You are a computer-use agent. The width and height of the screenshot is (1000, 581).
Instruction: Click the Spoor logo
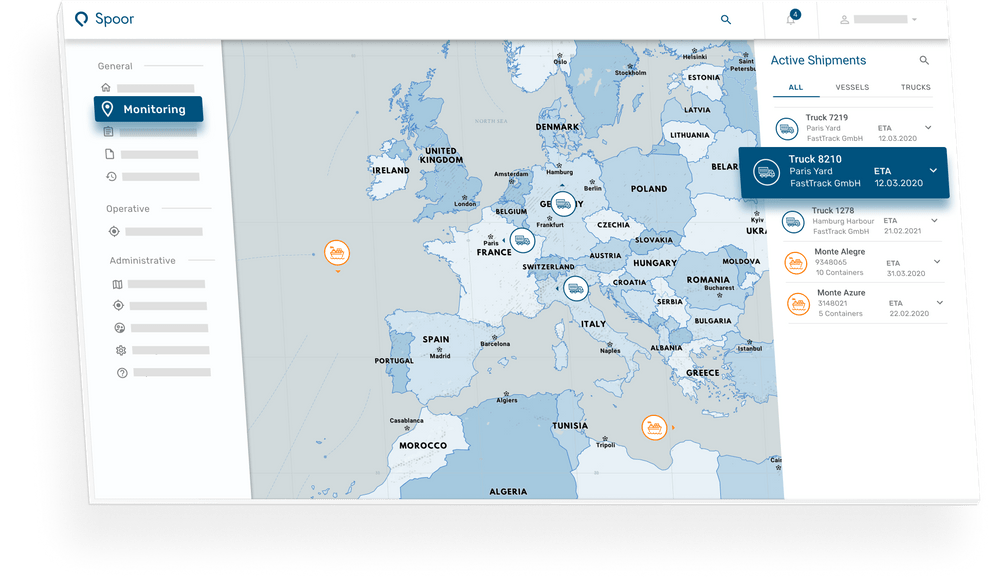pyautogui.click(x=105, y=19)
